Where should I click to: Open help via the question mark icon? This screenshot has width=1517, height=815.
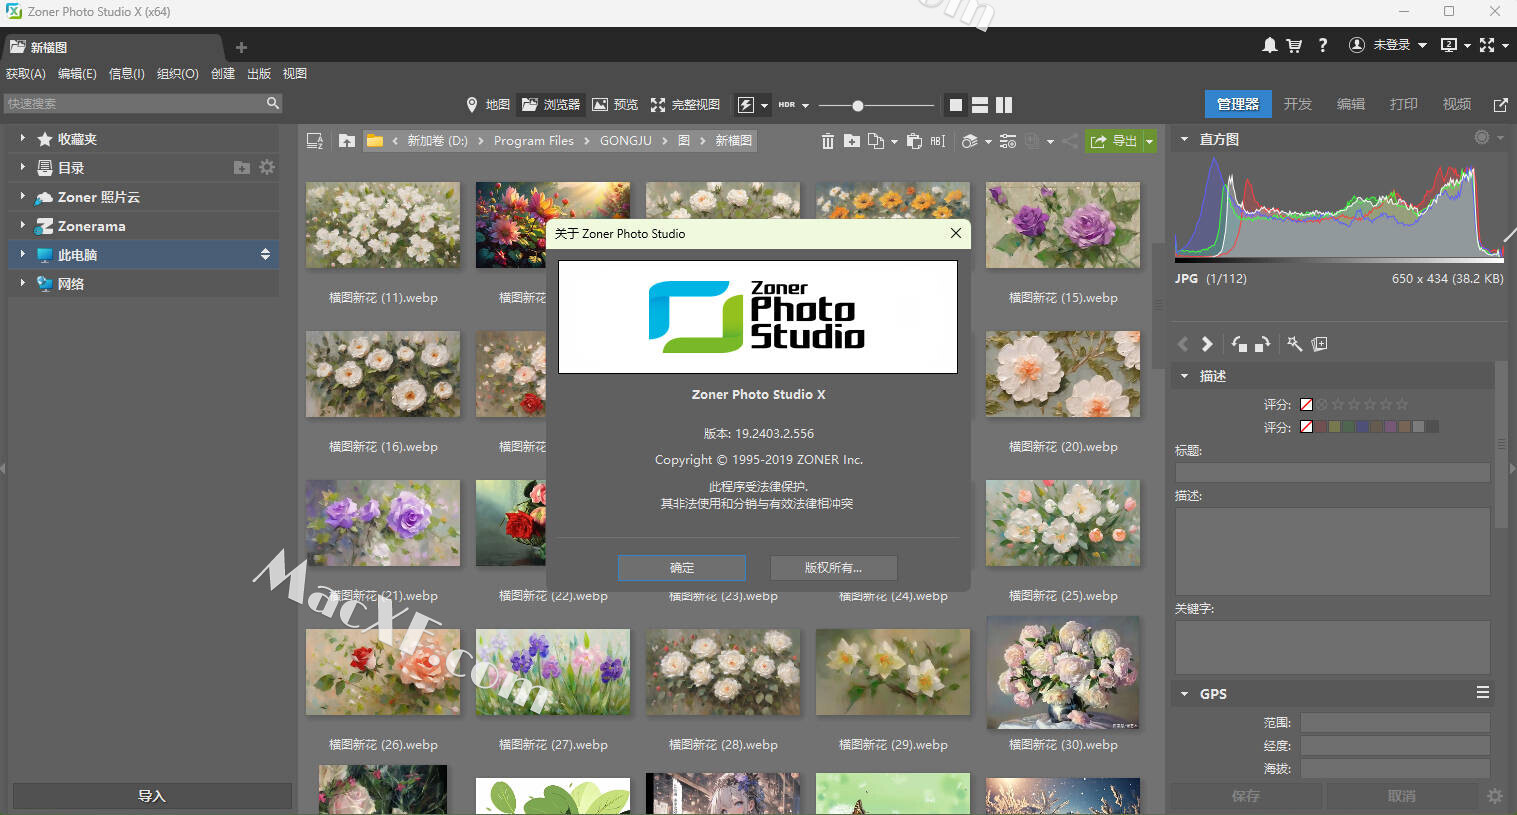[1323, 45]
